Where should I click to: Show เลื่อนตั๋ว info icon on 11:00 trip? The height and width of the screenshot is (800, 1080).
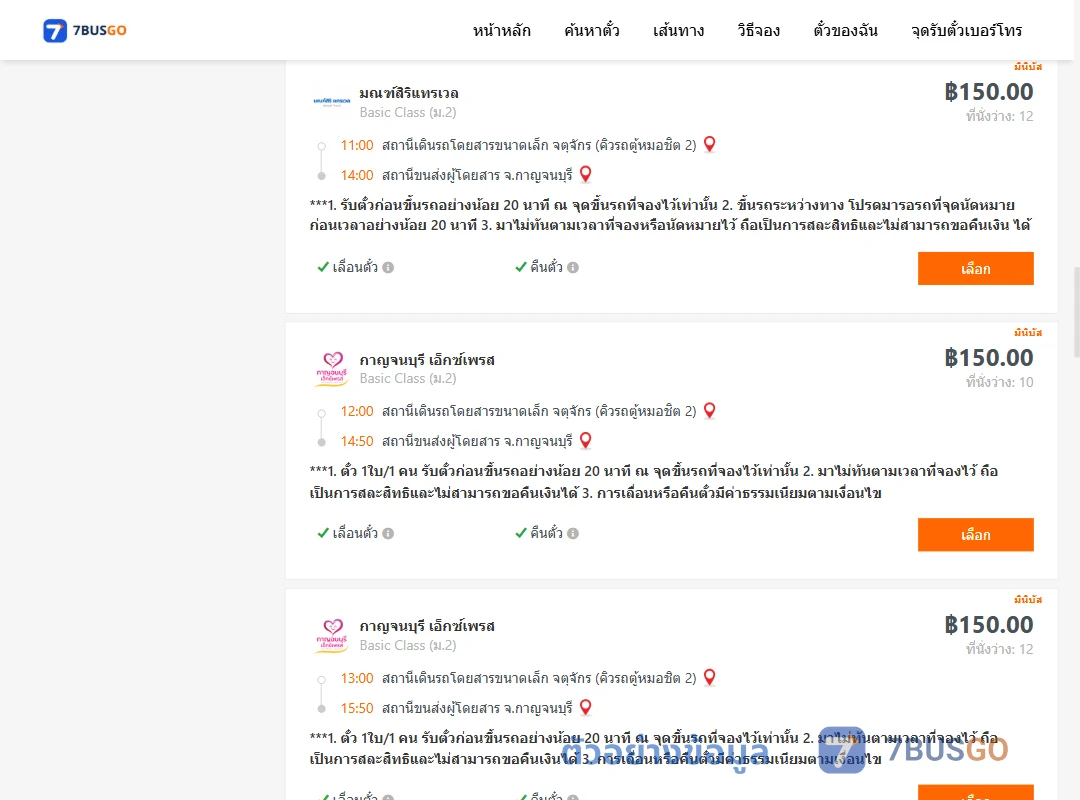[x=388, y=267]
